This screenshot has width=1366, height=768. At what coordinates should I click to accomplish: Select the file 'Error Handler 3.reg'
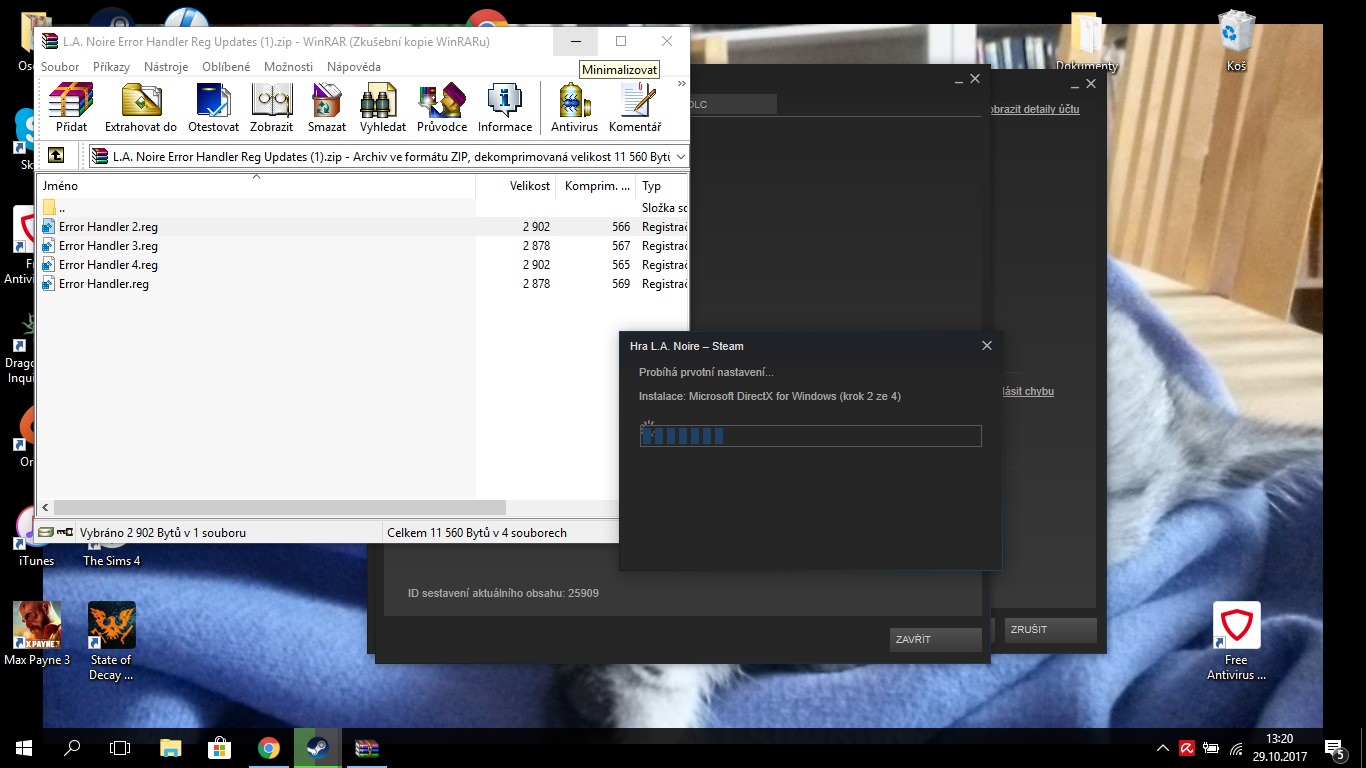point(363,246)
